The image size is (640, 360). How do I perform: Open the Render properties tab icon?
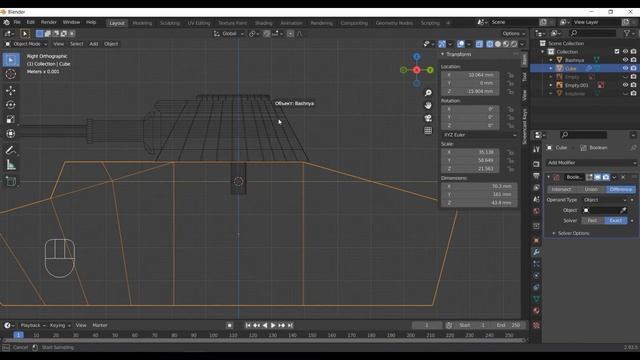tap(536, 164)
